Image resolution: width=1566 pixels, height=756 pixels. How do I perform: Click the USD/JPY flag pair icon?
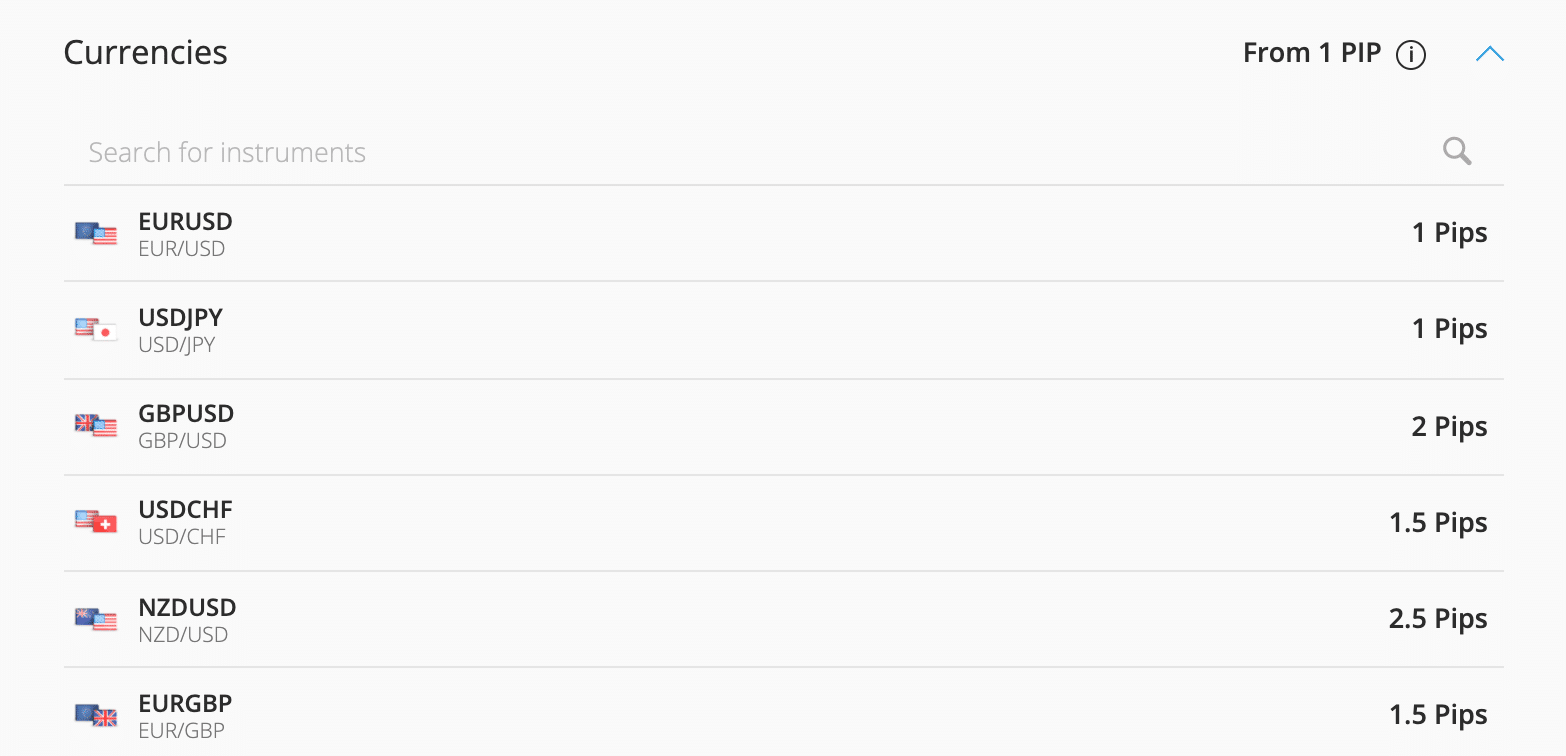[x=95, y=329]
